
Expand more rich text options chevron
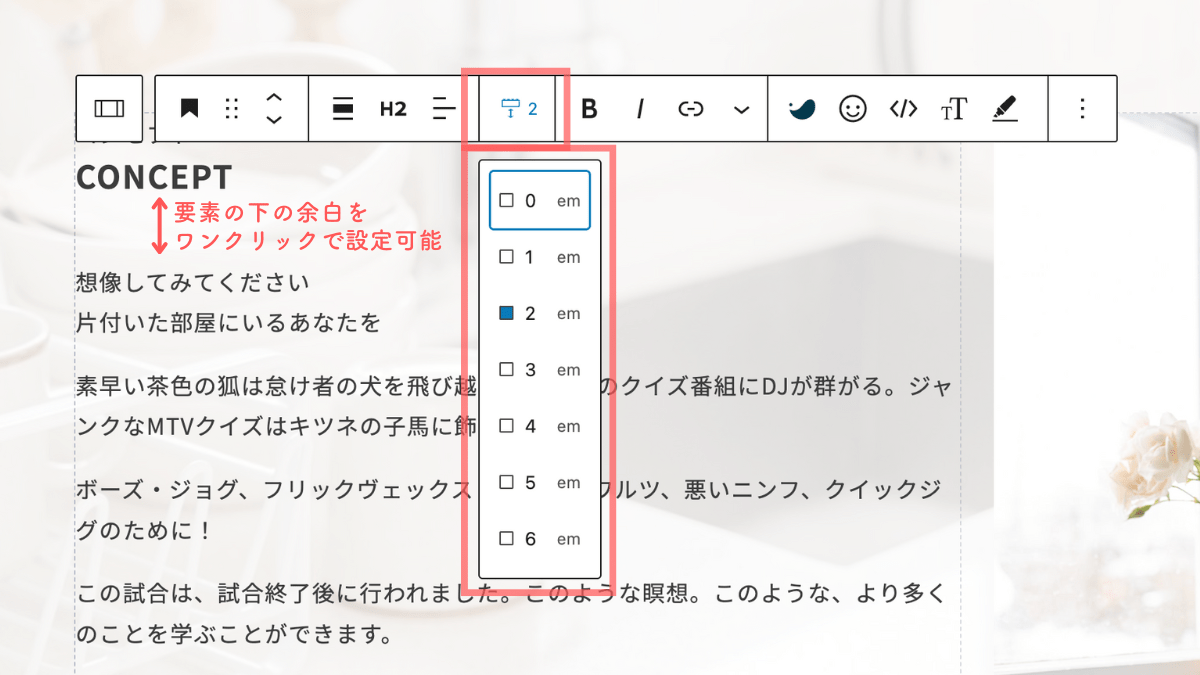741,108
